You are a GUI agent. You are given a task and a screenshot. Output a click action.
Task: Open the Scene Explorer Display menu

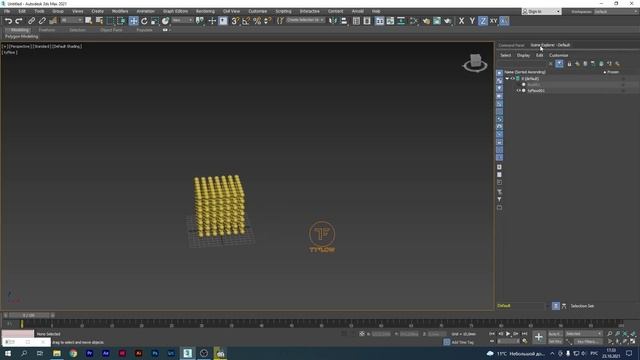523,55
